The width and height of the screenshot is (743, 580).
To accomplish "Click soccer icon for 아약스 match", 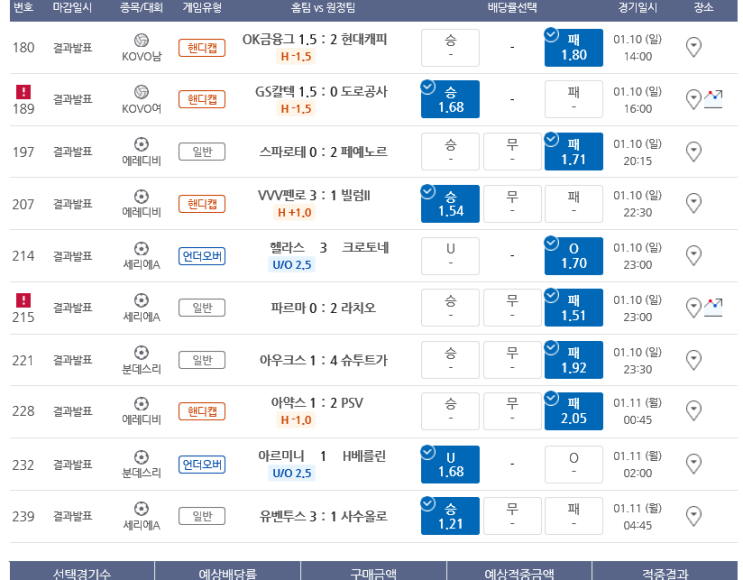I will [x=141, y=404].
